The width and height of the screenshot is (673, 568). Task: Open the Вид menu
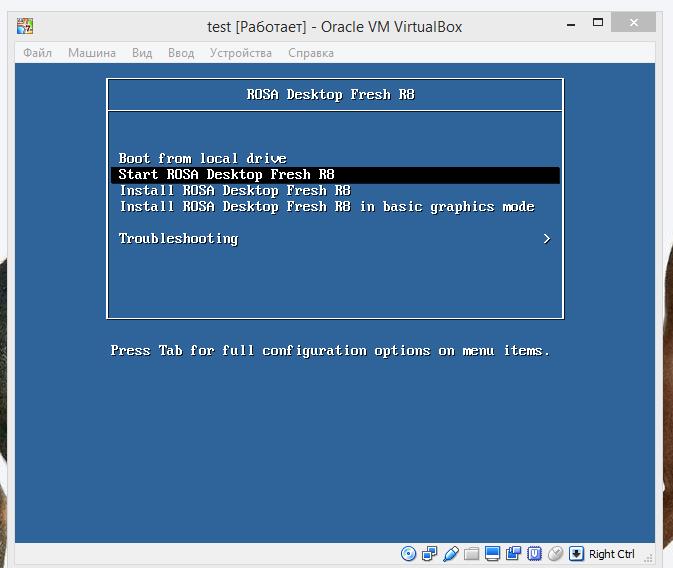click(142, 53)
